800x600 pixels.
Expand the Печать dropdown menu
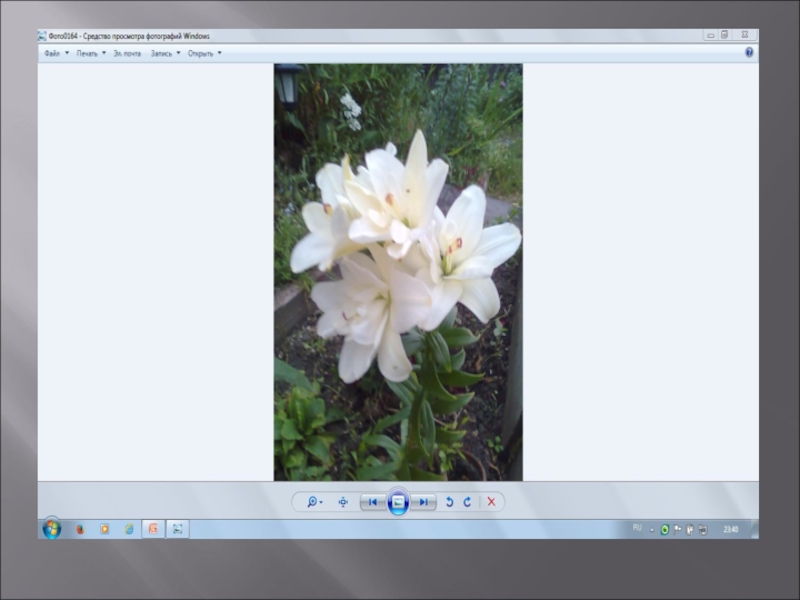pos(90,53)
